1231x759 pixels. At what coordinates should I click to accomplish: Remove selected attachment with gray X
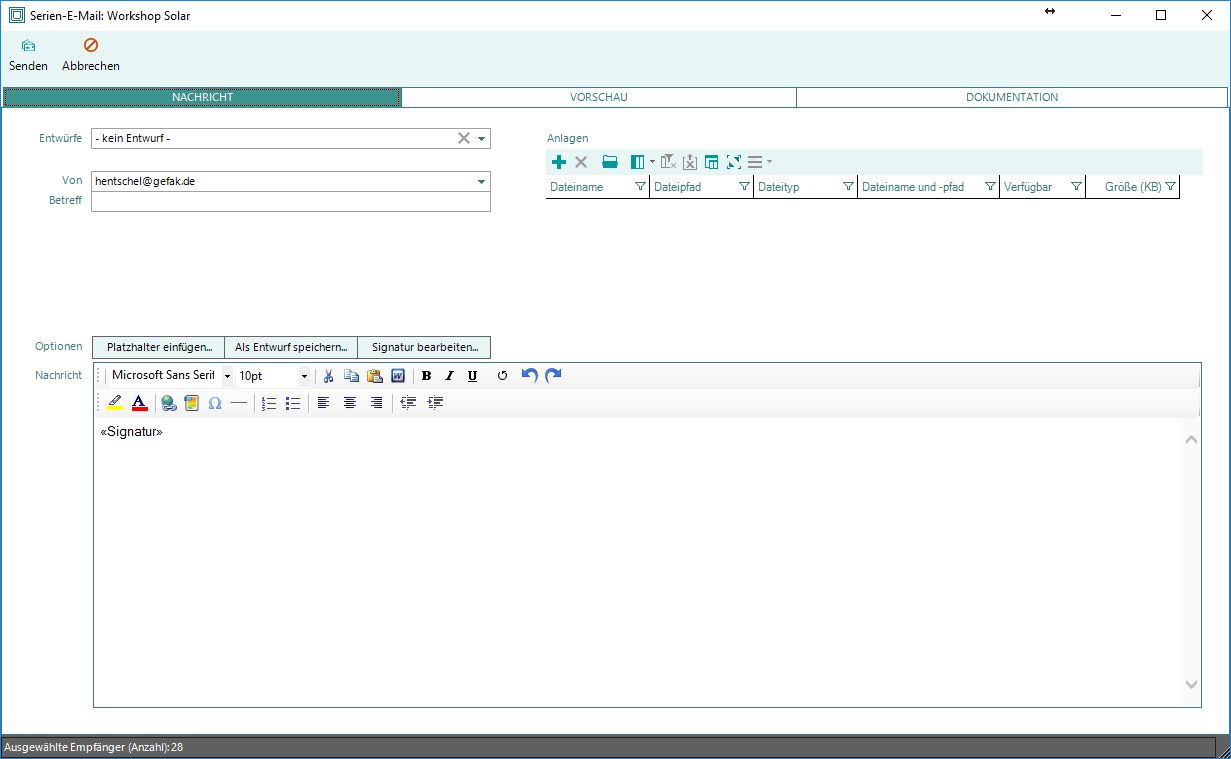point(580,162)
